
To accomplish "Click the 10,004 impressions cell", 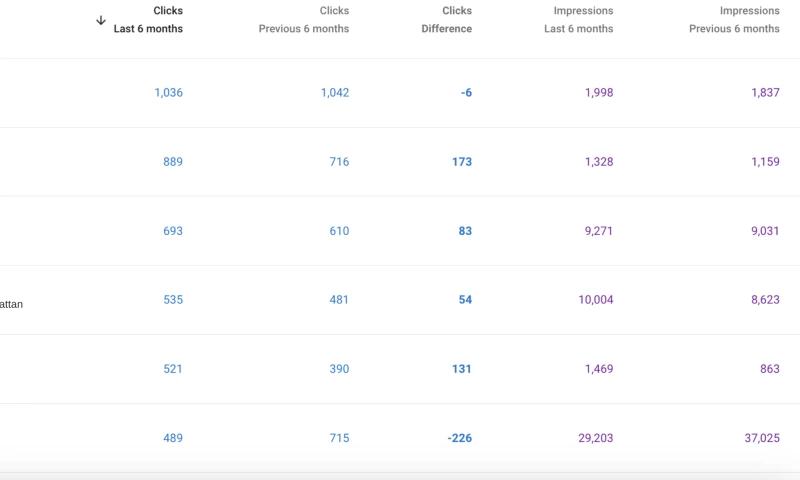I will tap(595, 300).
